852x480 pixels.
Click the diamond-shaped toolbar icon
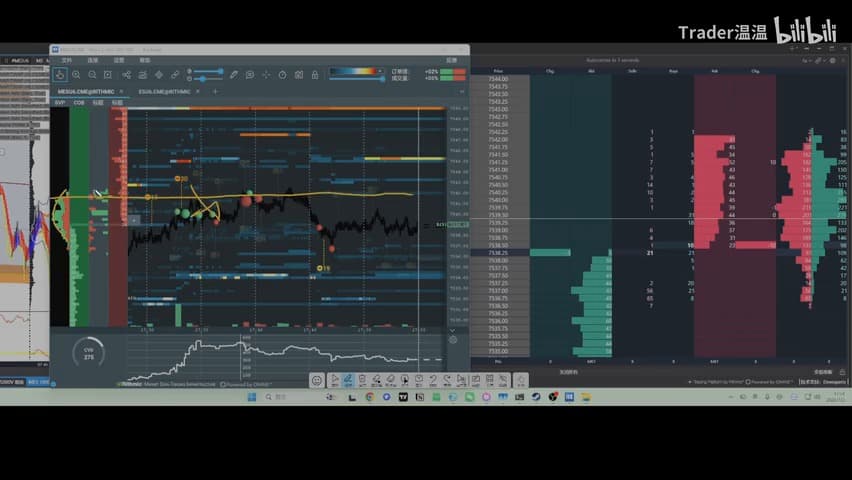point(159,75)
